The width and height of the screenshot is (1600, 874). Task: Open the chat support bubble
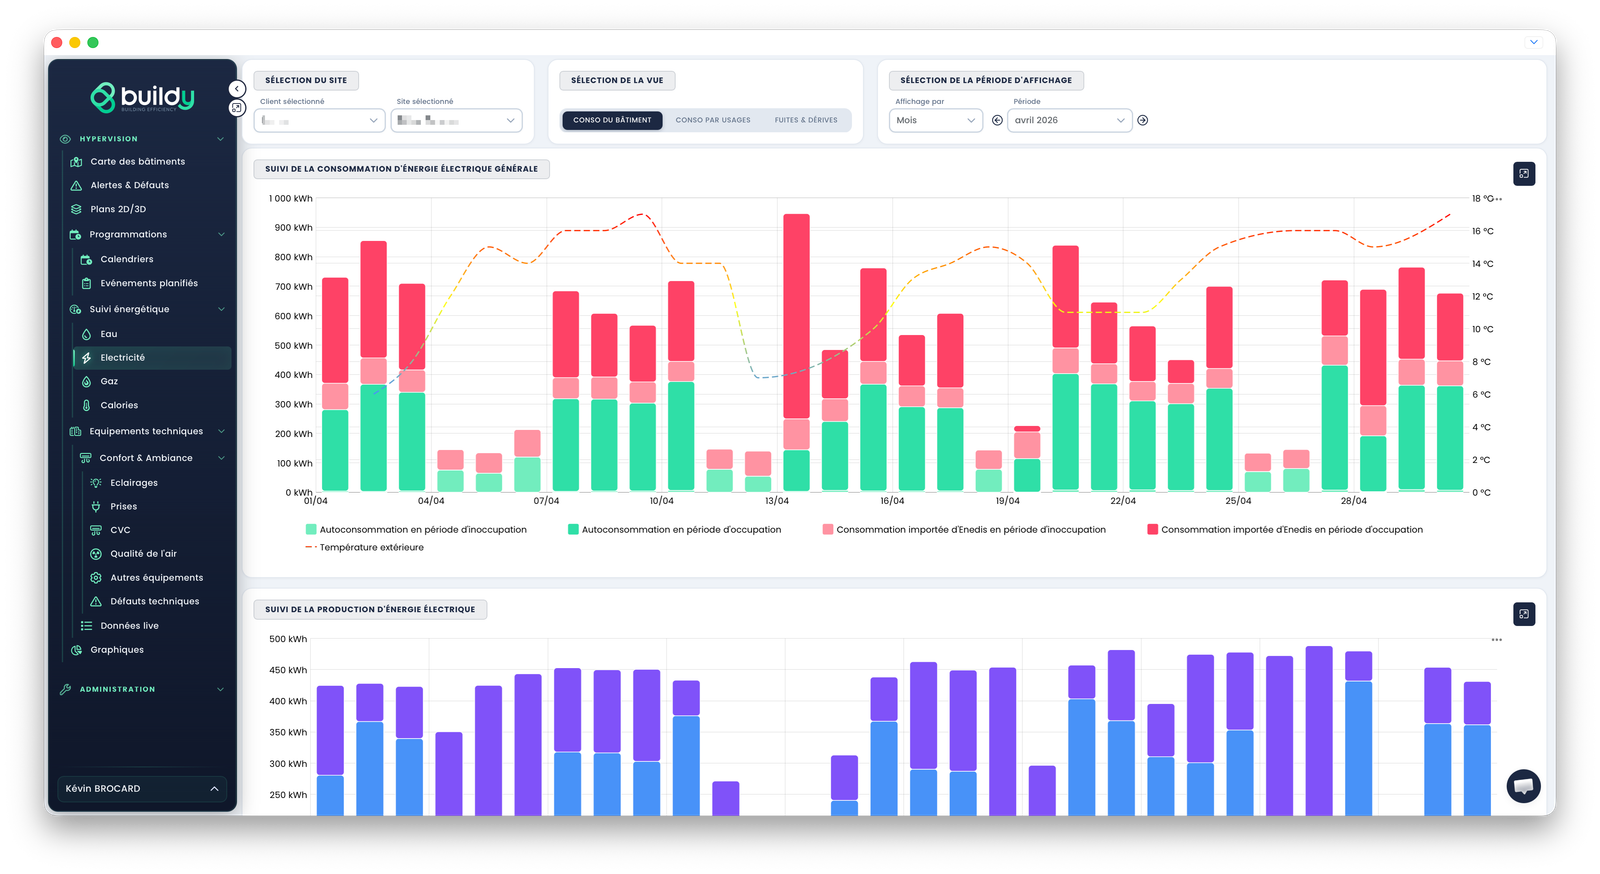1524,786
